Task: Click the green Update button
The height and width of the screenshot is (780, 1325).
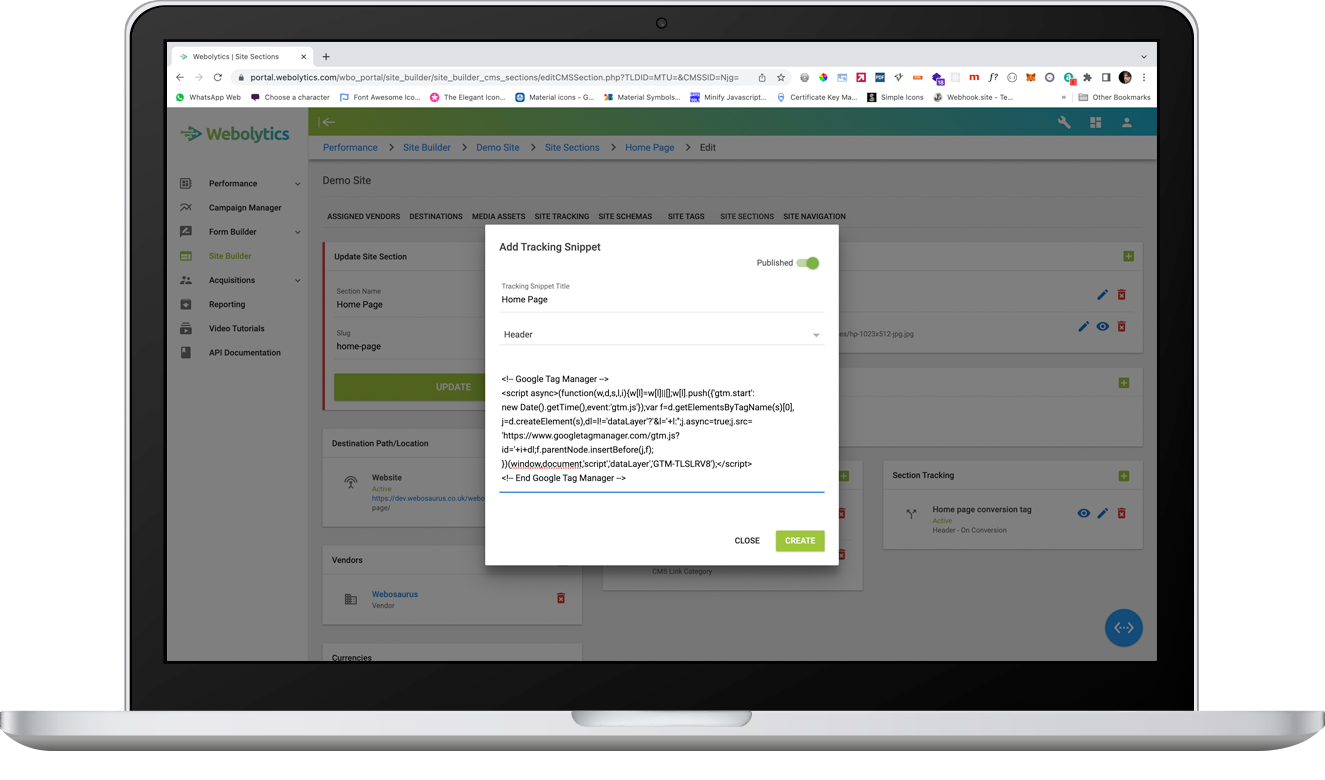Action: pos(453,387)
